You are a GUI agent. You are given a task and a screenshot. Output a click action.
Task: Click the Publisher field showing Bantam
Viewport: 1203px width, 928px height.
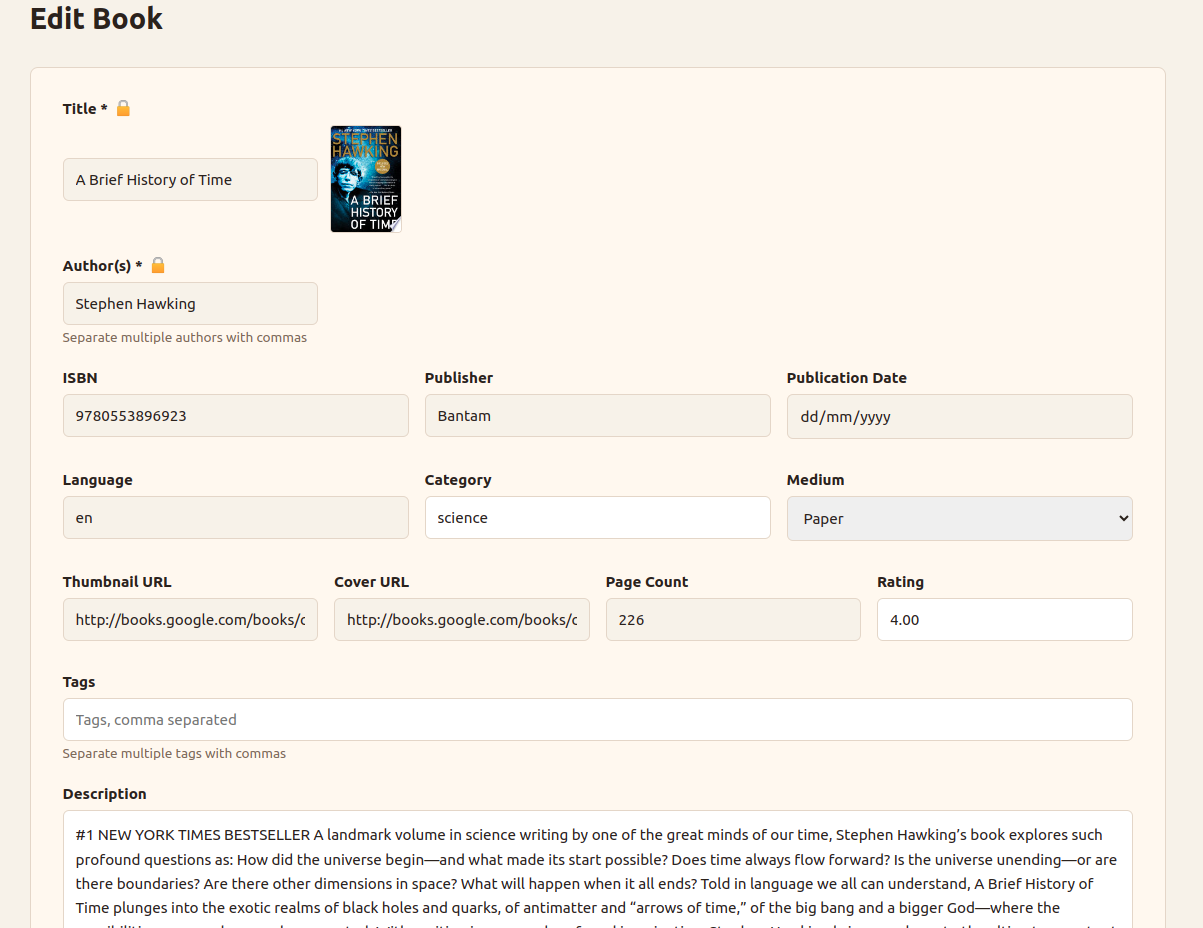pyautogui.click(x=597, y=415)
